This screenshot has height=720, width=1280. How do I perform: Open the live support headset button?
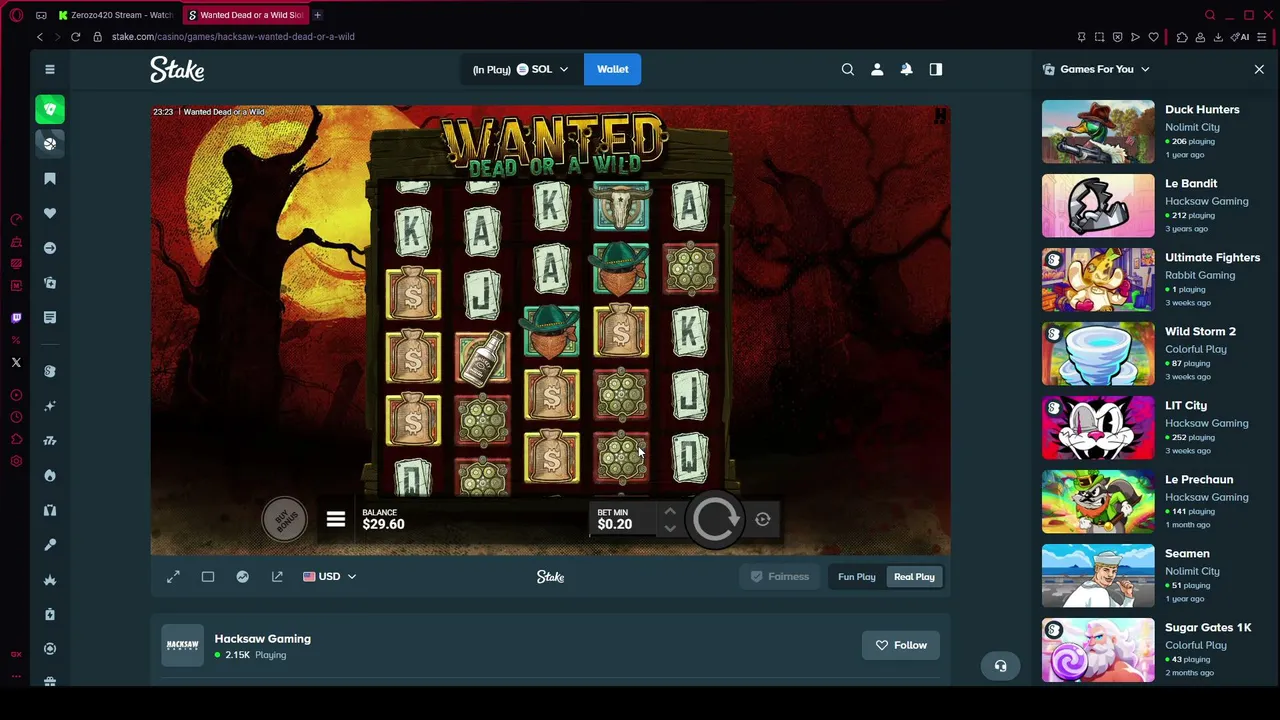pyautogui.click(x=1000, y=666)
